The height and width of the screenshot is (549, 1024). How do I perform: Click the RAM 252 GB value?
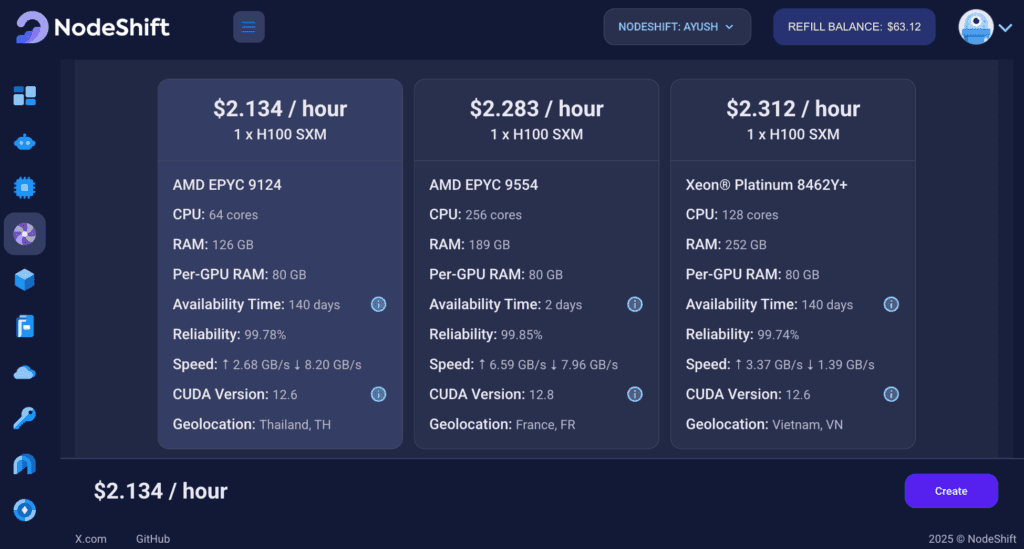point(746,245)
